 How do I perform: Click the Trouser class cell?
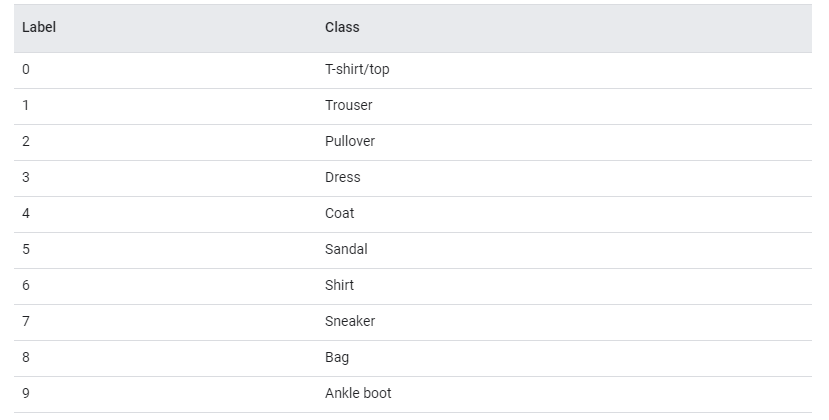tap(348, 105)
